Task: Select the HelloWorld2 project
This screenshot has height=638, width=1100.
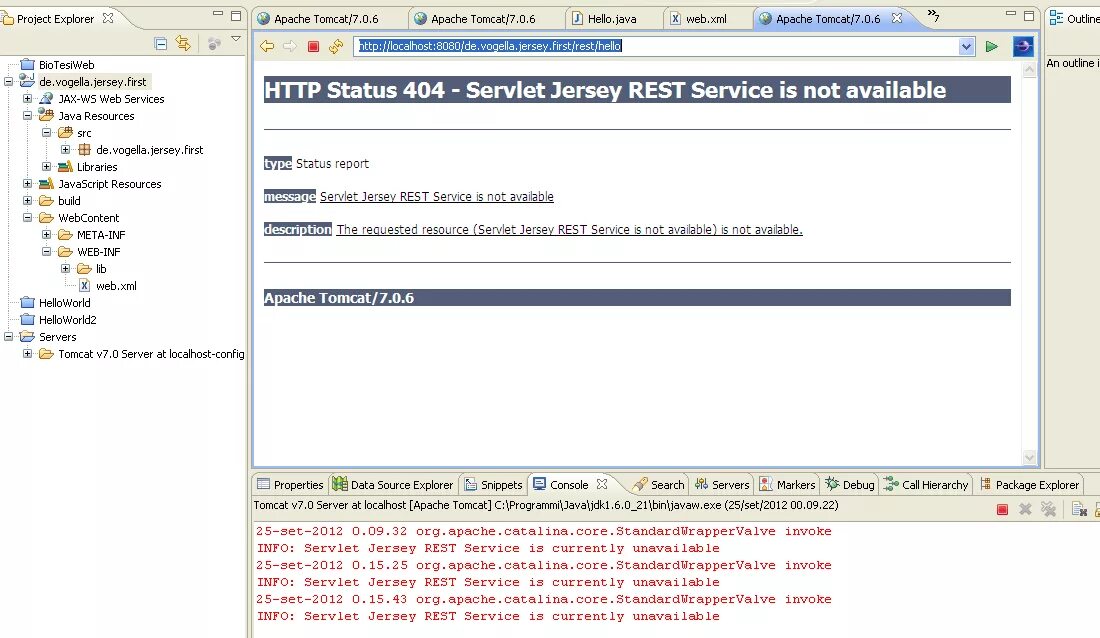Action: [x=58, y=319]
